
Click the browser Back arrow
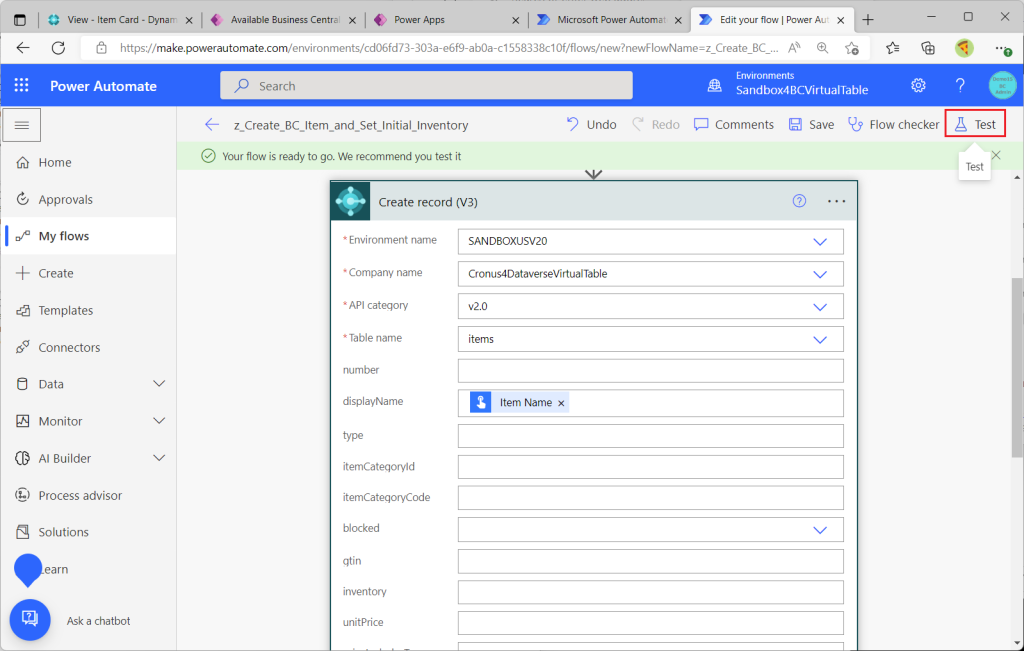23,48
